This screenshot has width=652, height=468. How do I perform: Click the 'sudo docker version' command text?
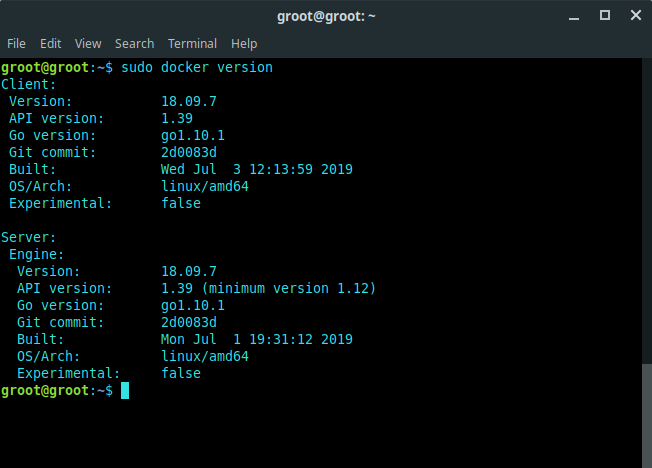pos(197,67)
